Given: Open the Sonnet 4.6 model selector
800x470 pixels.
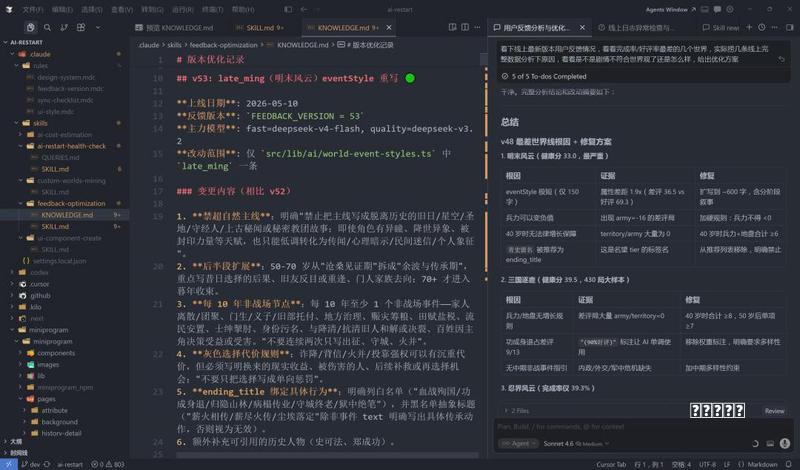Looking at the screenshot, I should (x=576, y=443).
